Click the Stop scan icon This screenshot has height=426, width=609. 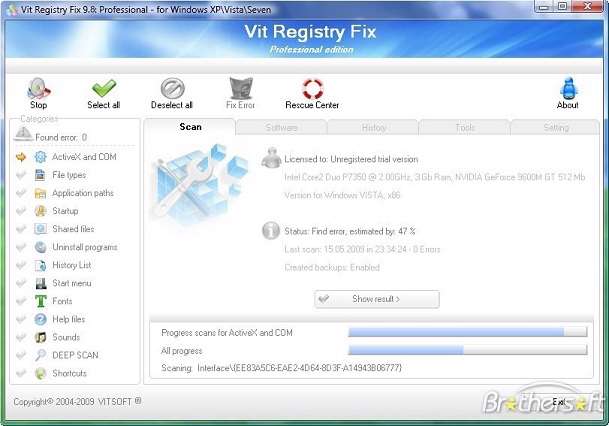pyautogui.click(x=38, y=89)
